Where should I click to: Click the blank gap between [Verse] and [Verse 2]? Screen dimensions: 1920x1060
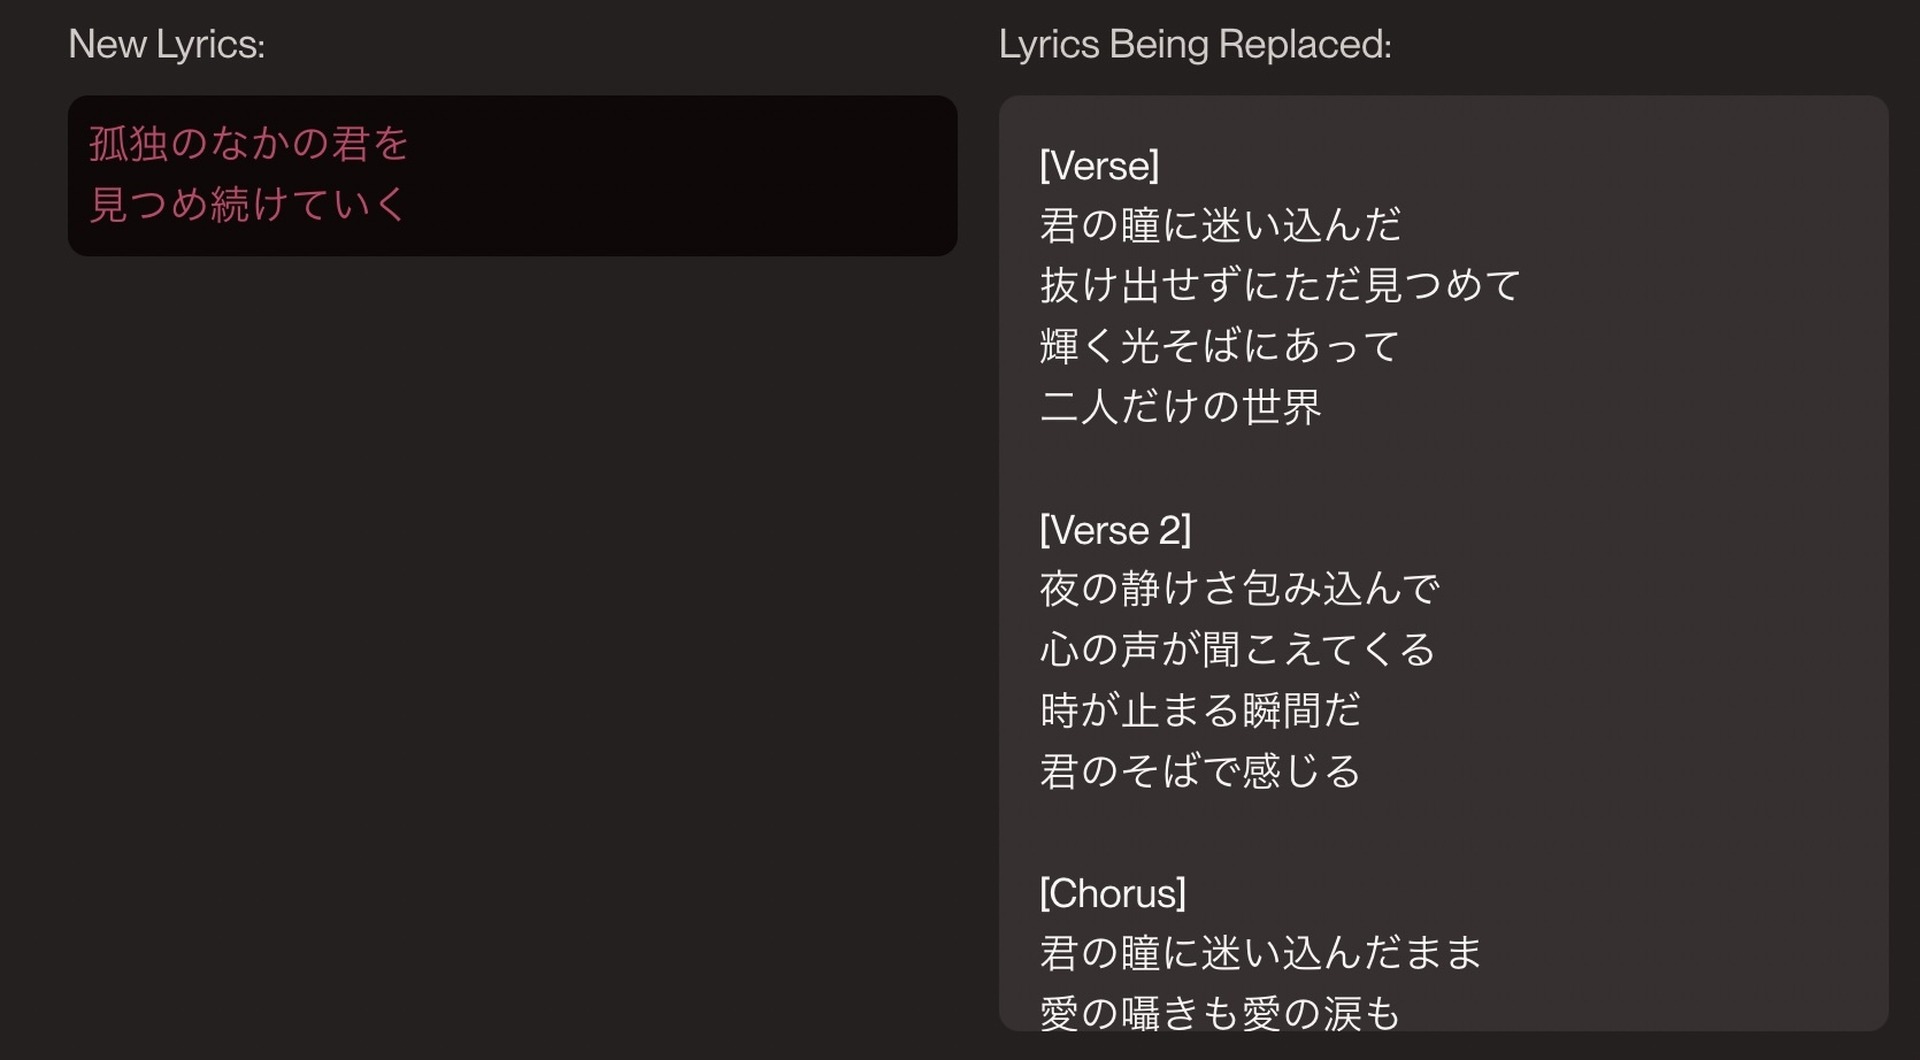tap(1443, 468)
